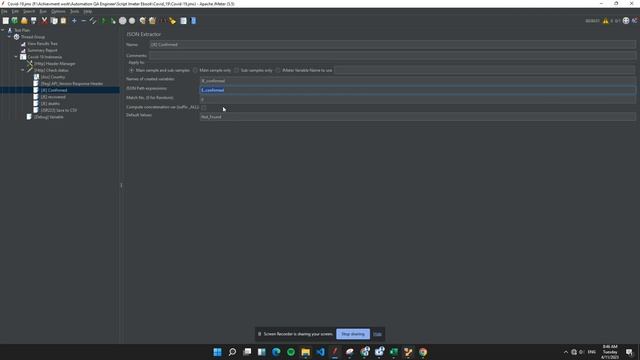The width and height of the screenshot is (640, 360).
Task: Collapse the Thread Group node
Action: pyautogui.click(x=9, y=37)
